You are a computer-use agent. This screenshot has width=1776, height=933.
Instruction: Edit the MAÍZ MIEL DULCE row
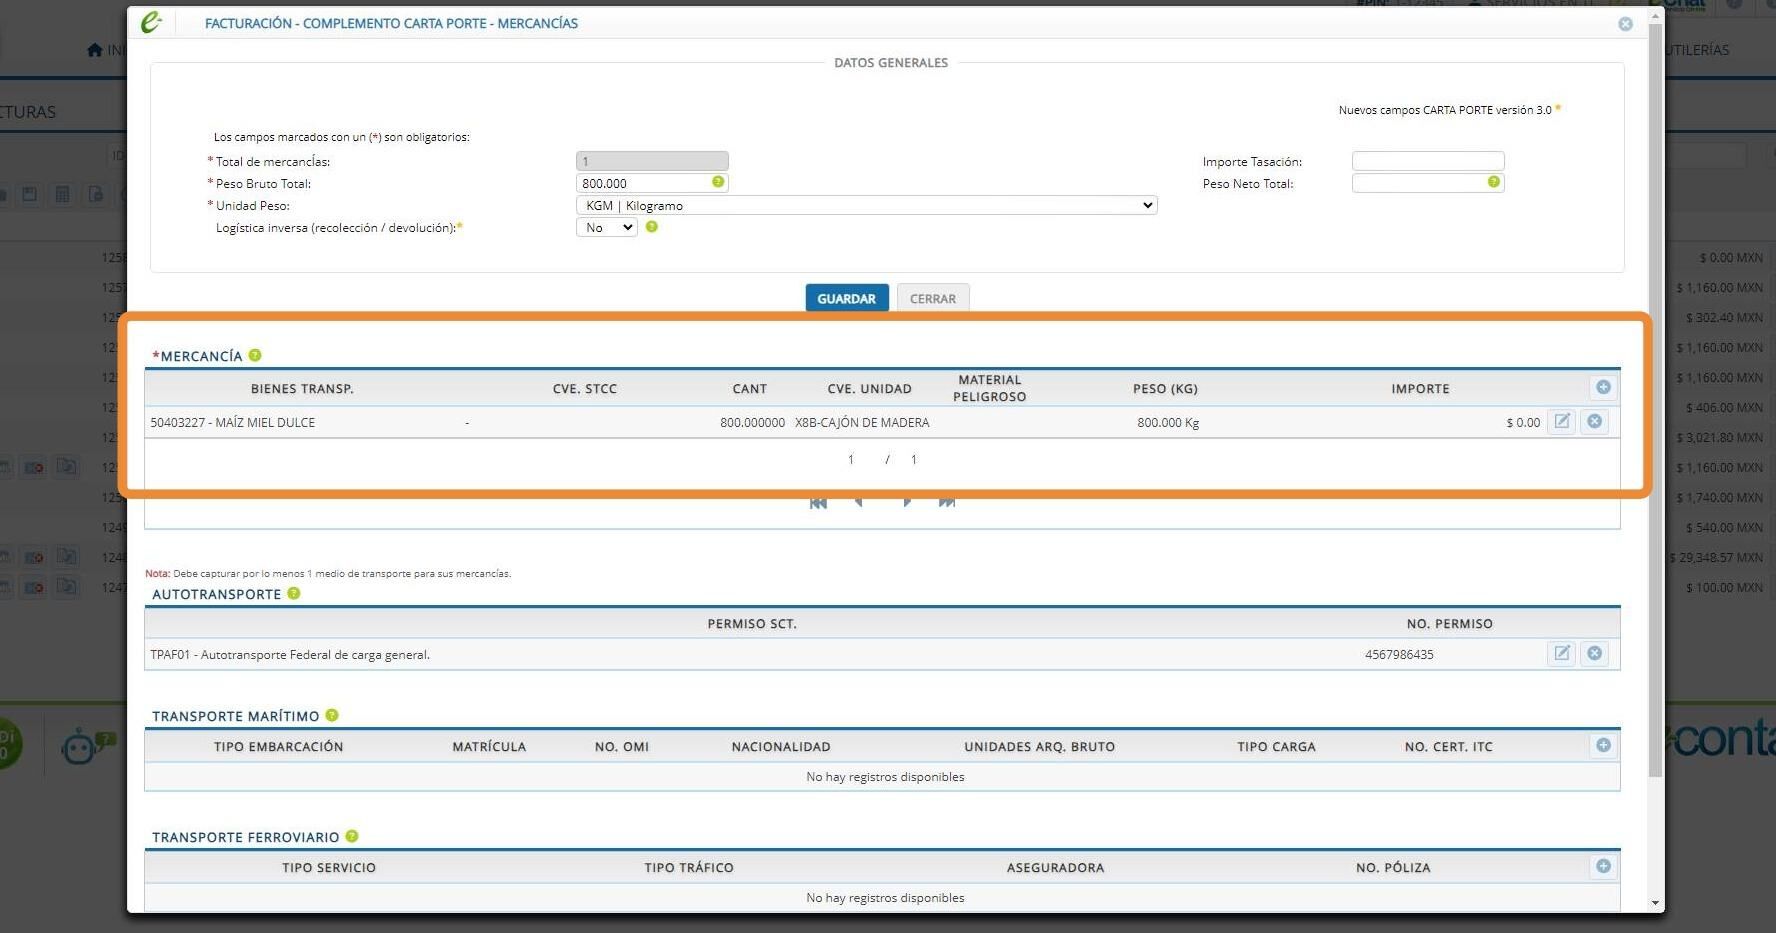click(1562, 422)
